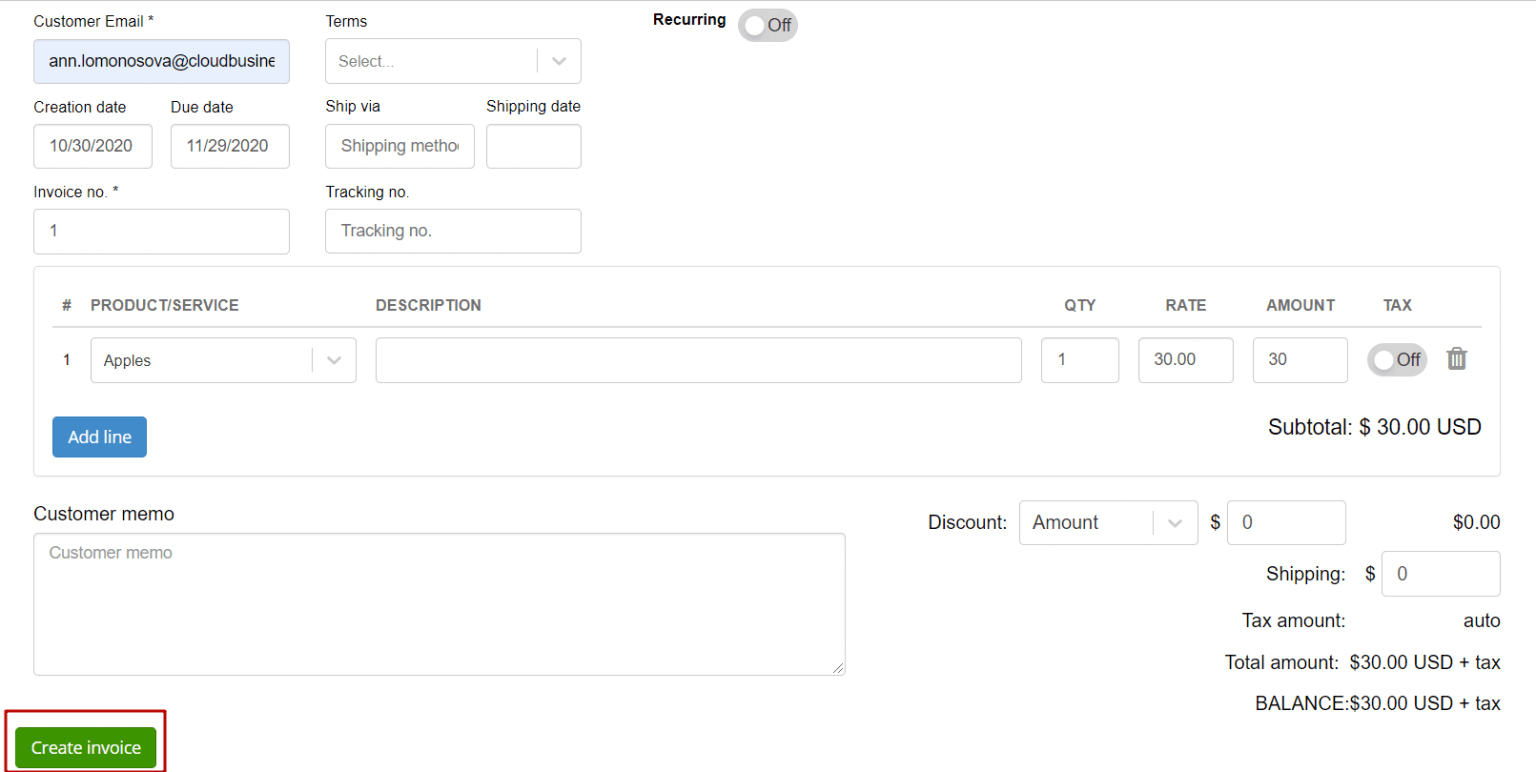Click the Discount dropdown arrow
This screenshot has width=1536, height=772.
tap(1175, 522)
